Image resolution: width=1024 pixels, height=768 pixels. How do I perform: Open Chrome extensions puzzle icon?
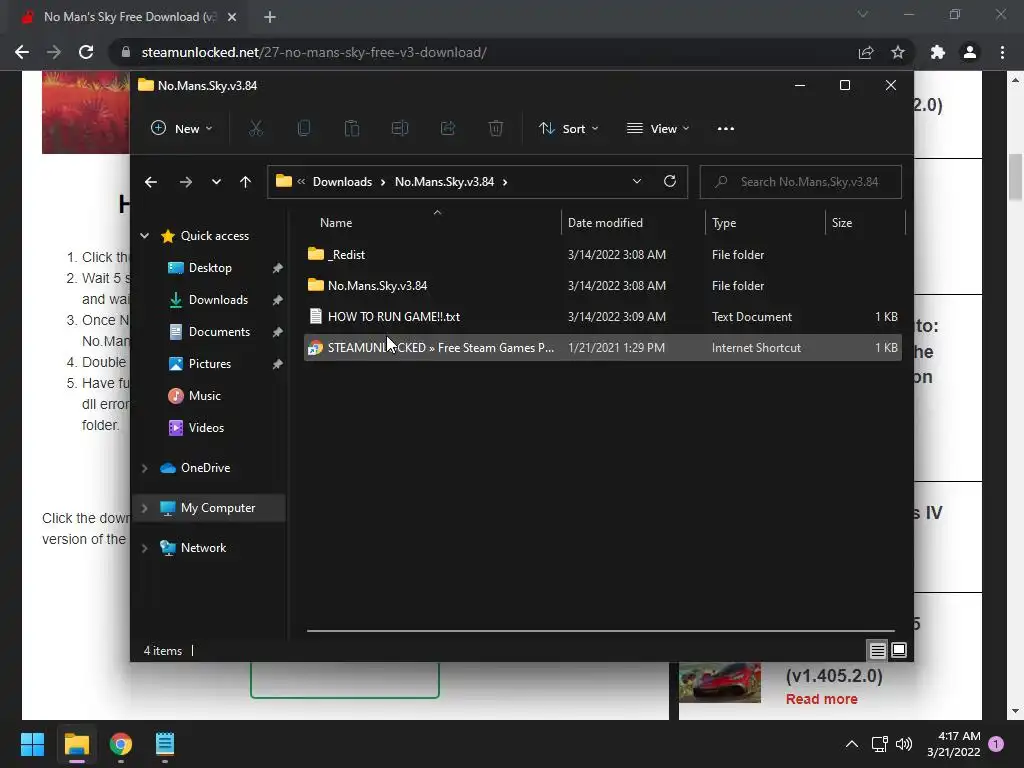tap(938, 52)
